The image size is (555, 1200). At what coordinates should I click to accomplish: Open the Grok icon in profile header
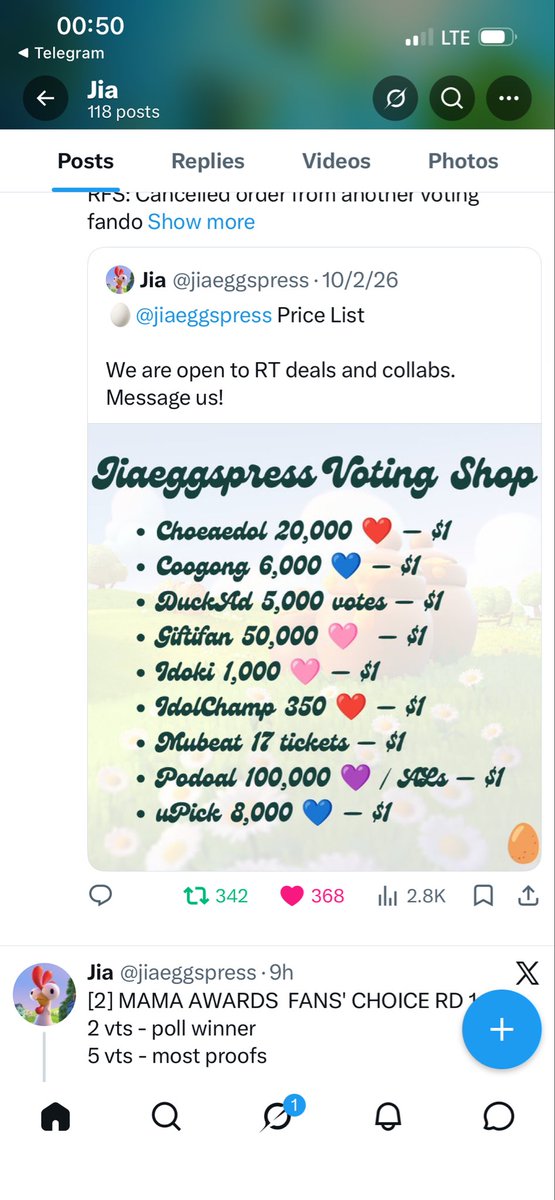[x=394, y=98]
